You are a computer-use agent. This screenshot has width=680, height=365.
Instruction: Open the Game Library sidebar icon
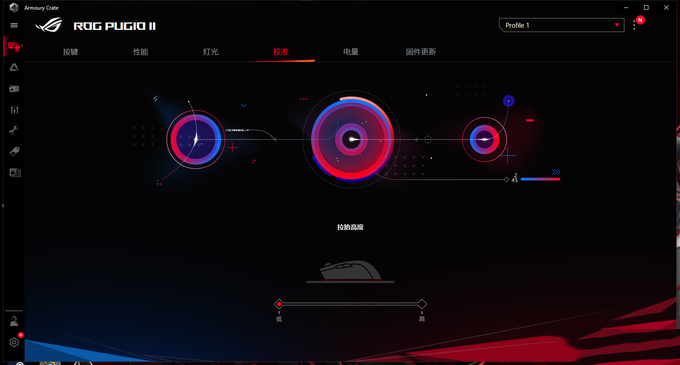[14, 88]
